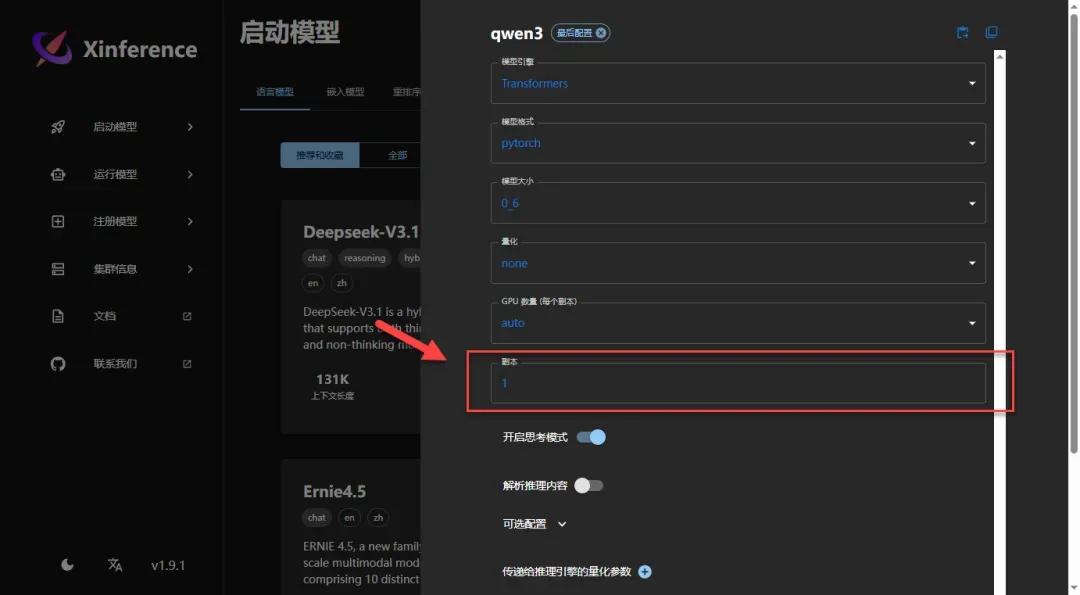Click the robot icon beside 运行模型

pos(58,174)
